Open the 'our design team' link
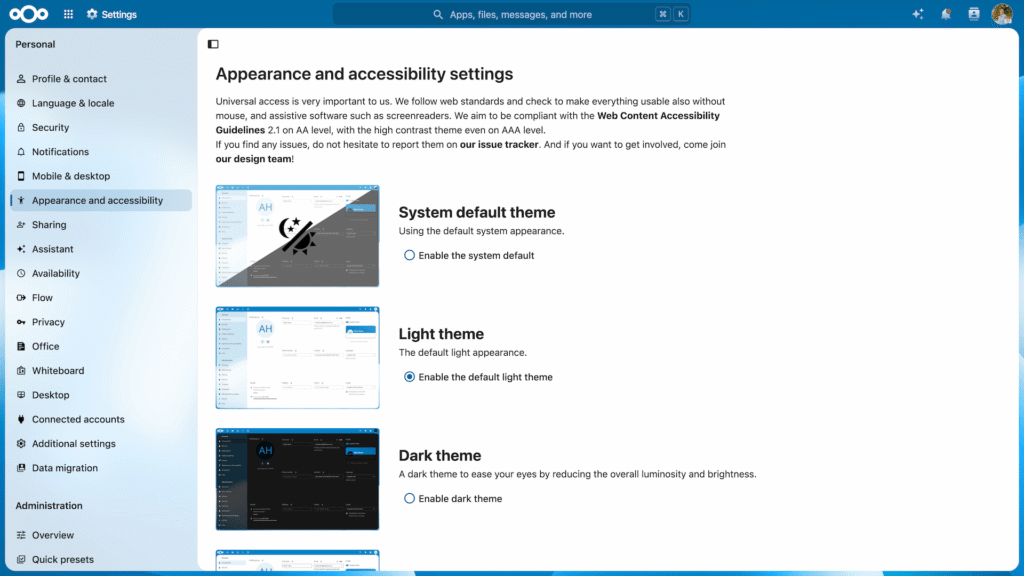Image resolution: width=1024 pixels, height=576 pixels. [x=253, y=159]
